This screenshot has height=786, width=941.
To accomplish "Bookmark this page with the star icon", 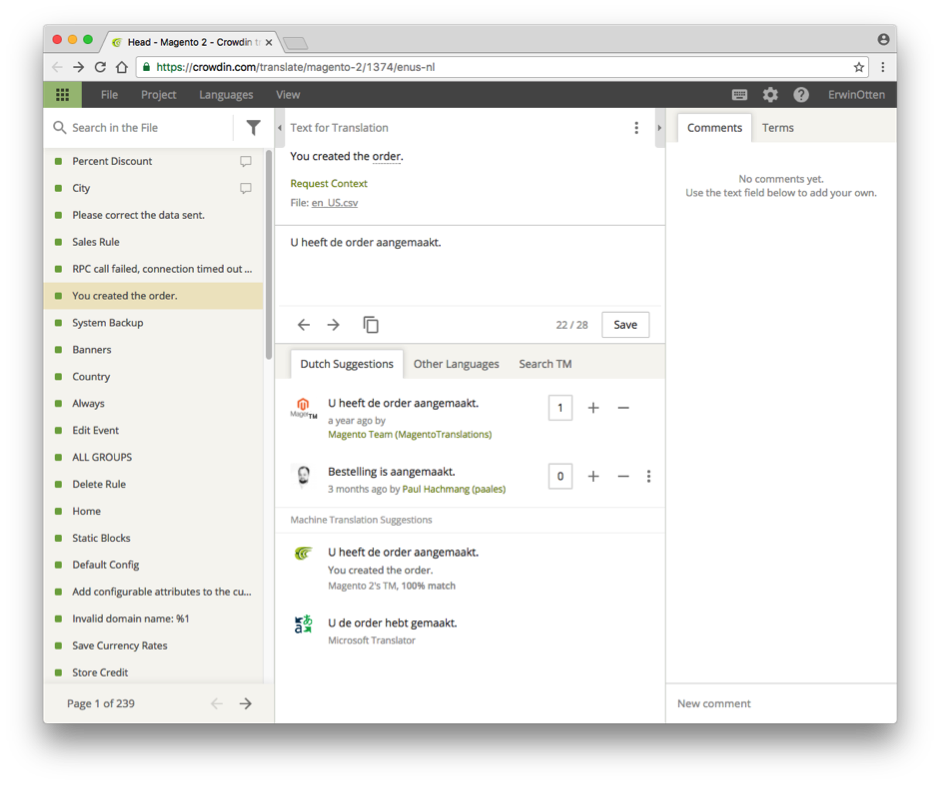I will pos(859,67).
